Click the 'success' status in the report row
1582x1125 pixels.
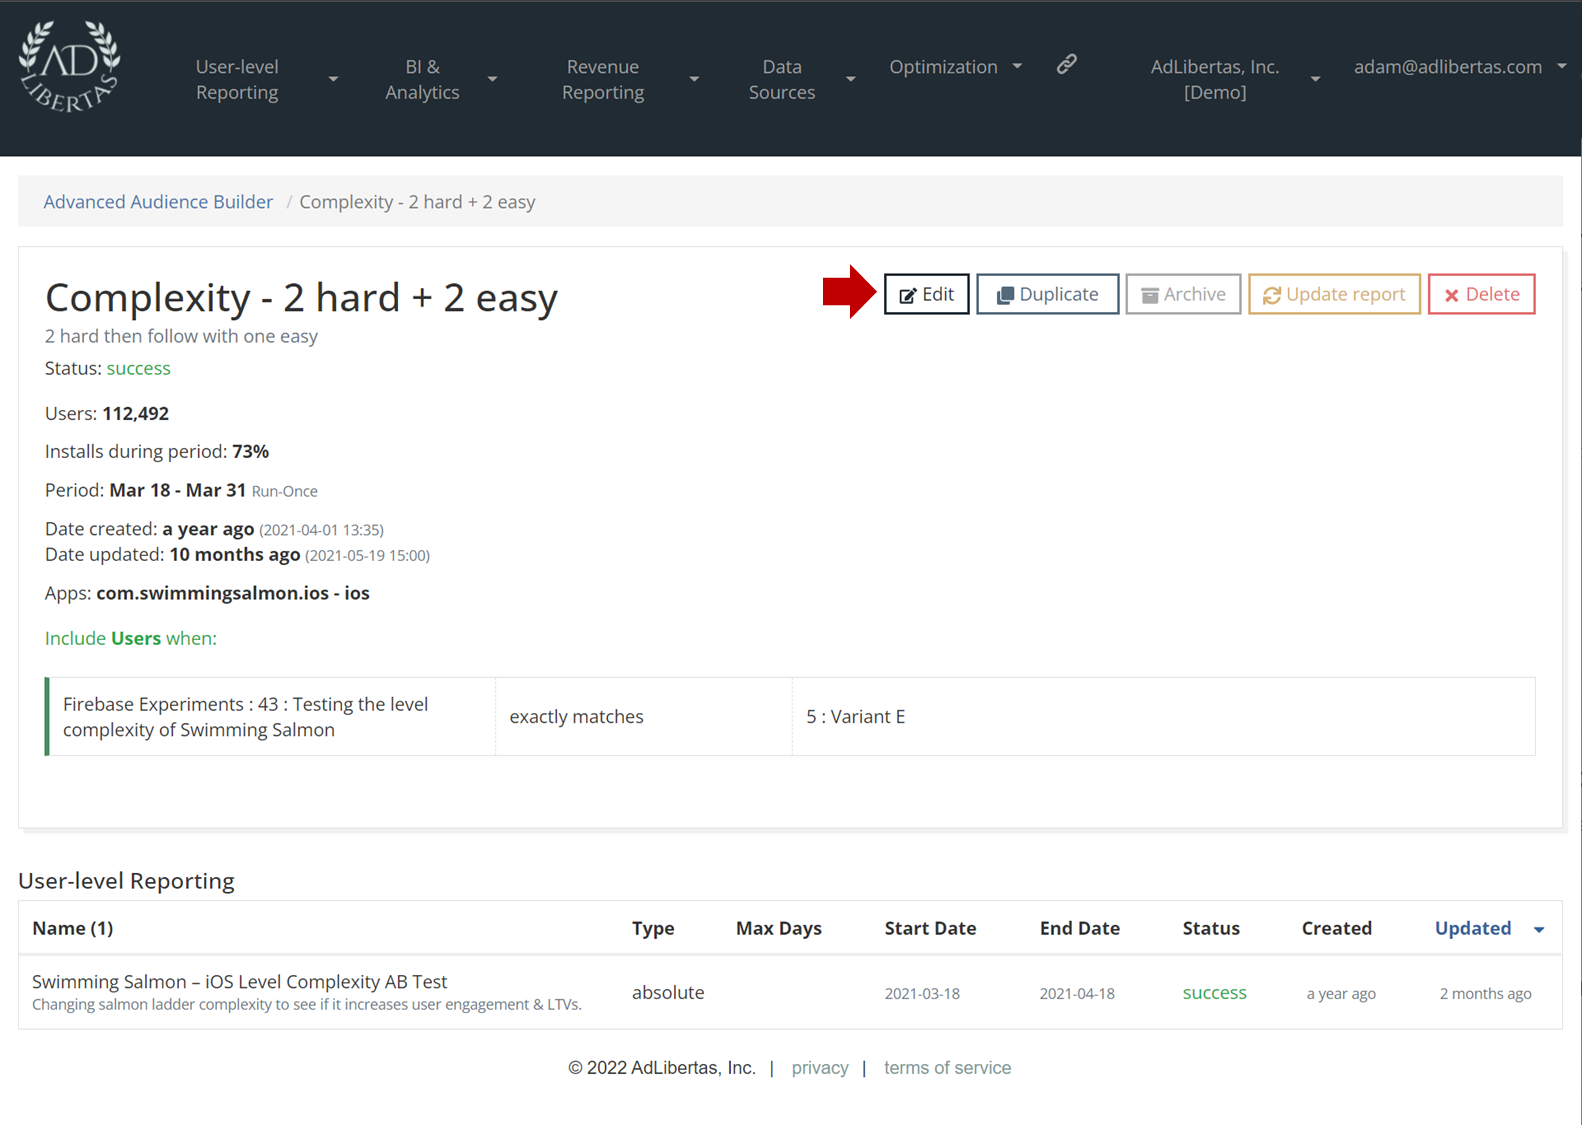[x=1214, y=992]
